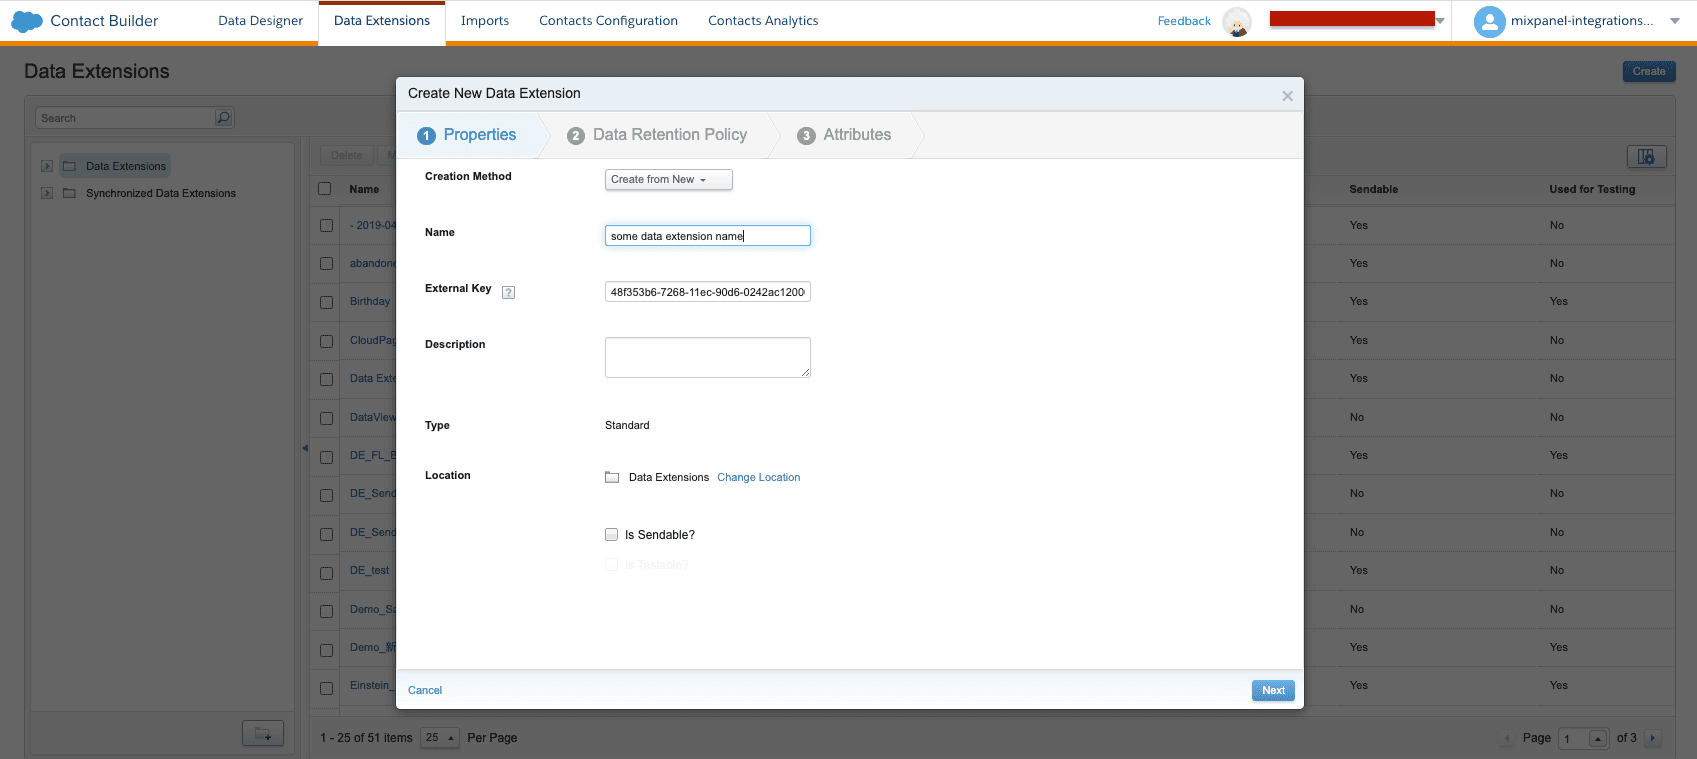Open the Data Designer tab
Viewport: 1697px width, 759px height.
(x=260, y=21)
